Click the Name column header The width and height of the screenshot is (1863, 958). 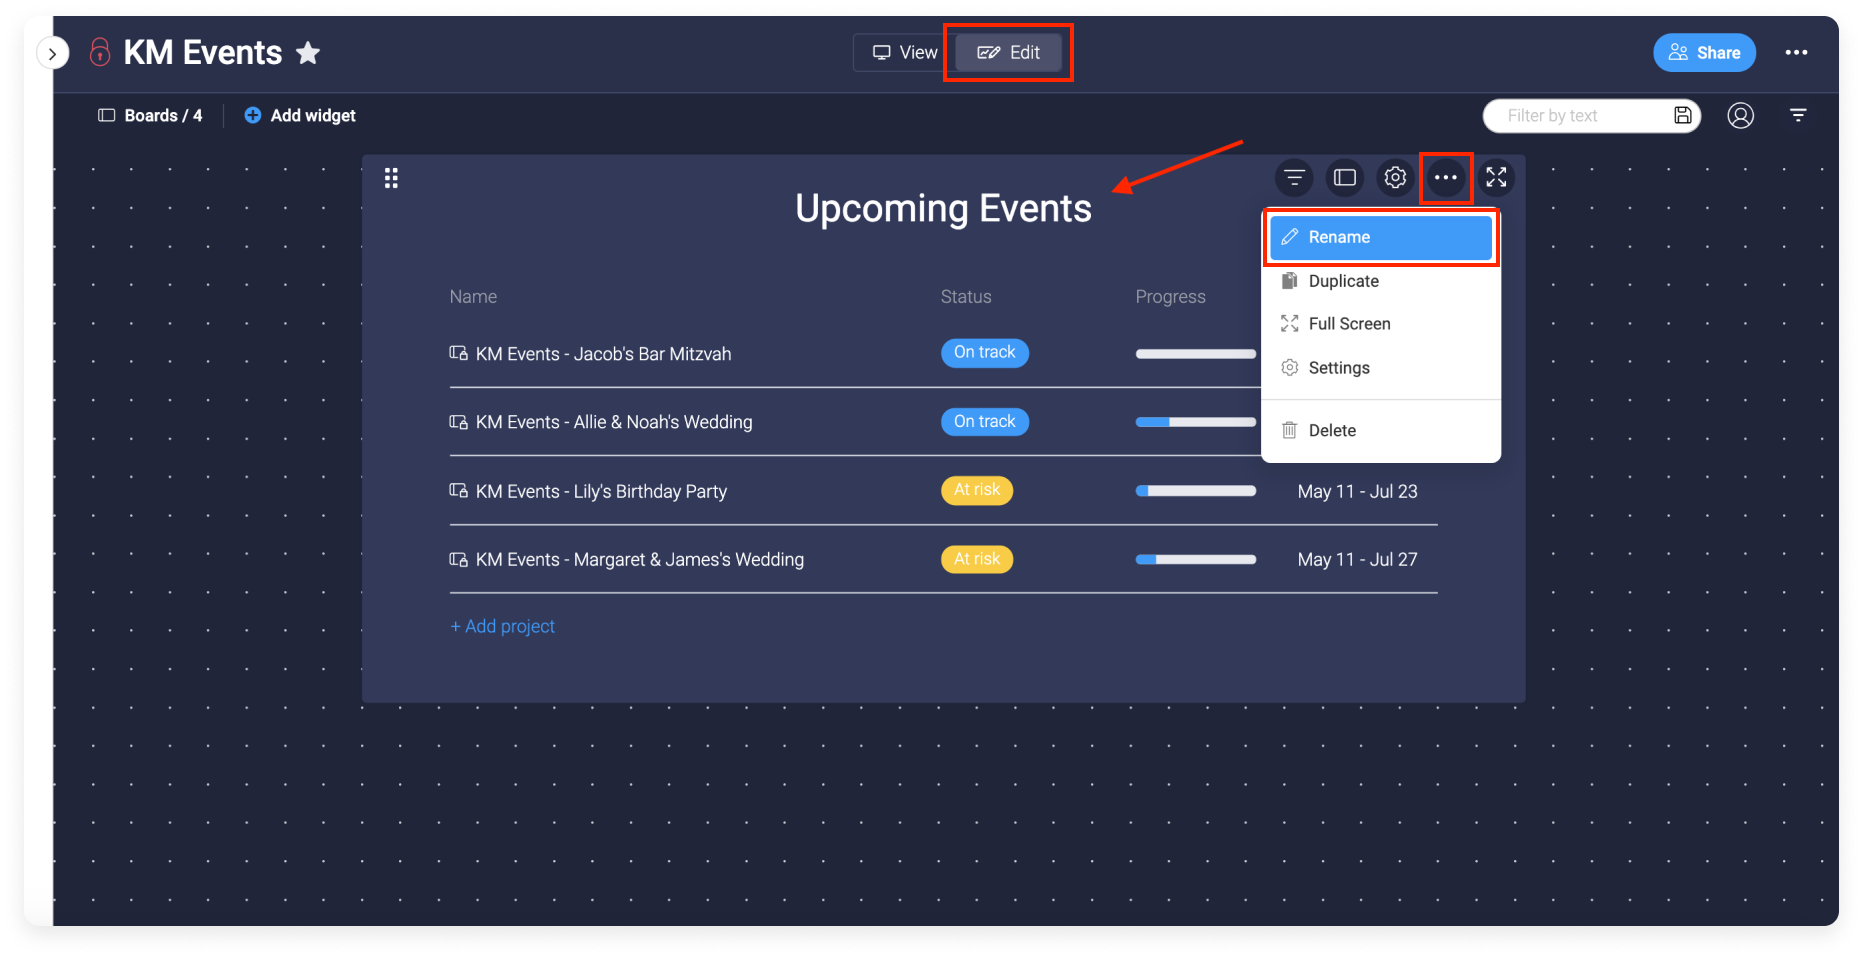pos(473,297)
